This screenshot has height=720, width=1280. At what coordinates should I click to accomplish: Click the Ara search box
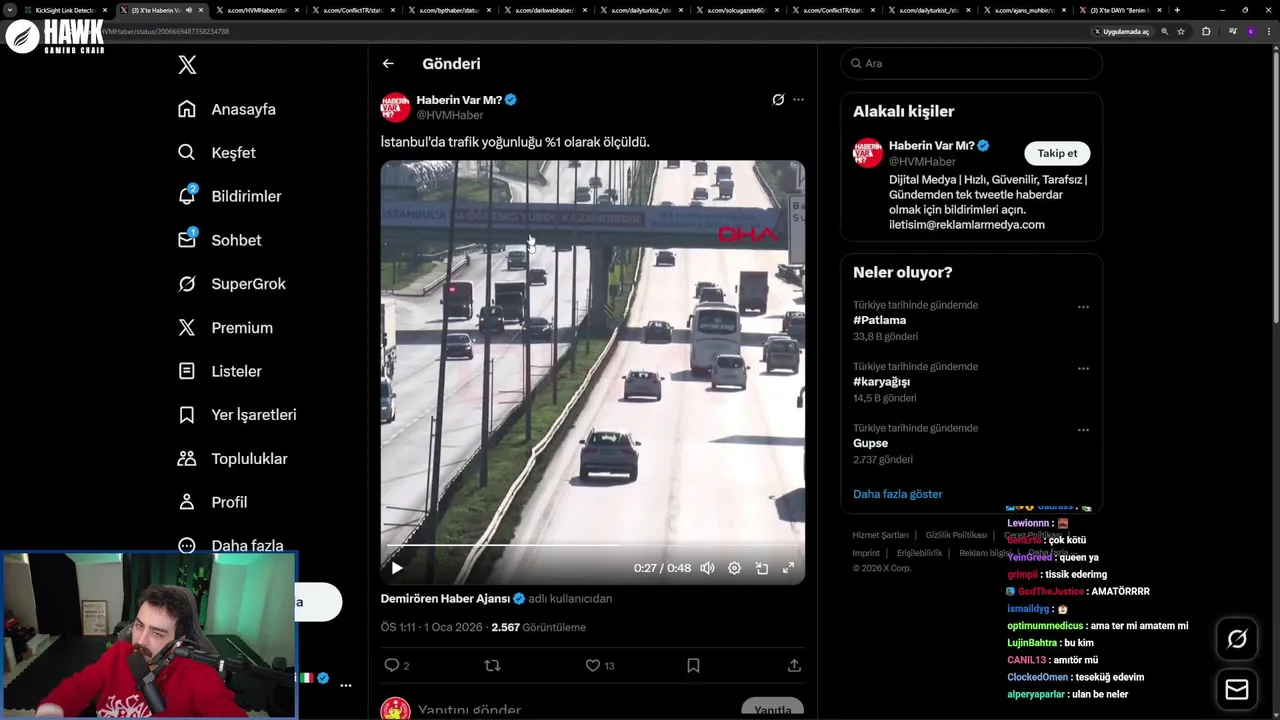(x=971, y=63)
